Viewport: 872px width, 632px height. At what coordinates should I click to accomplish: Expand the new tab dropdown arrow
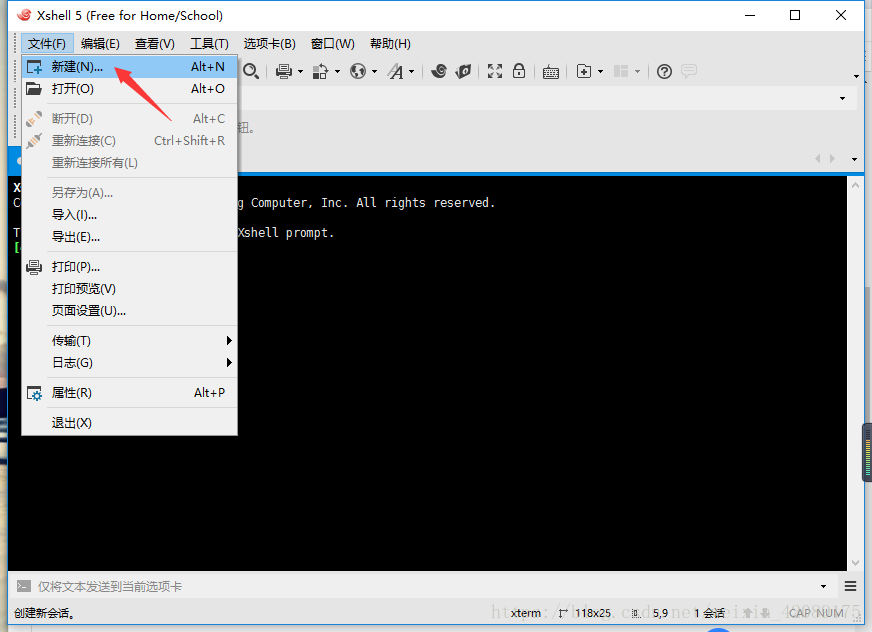point(600,71)
